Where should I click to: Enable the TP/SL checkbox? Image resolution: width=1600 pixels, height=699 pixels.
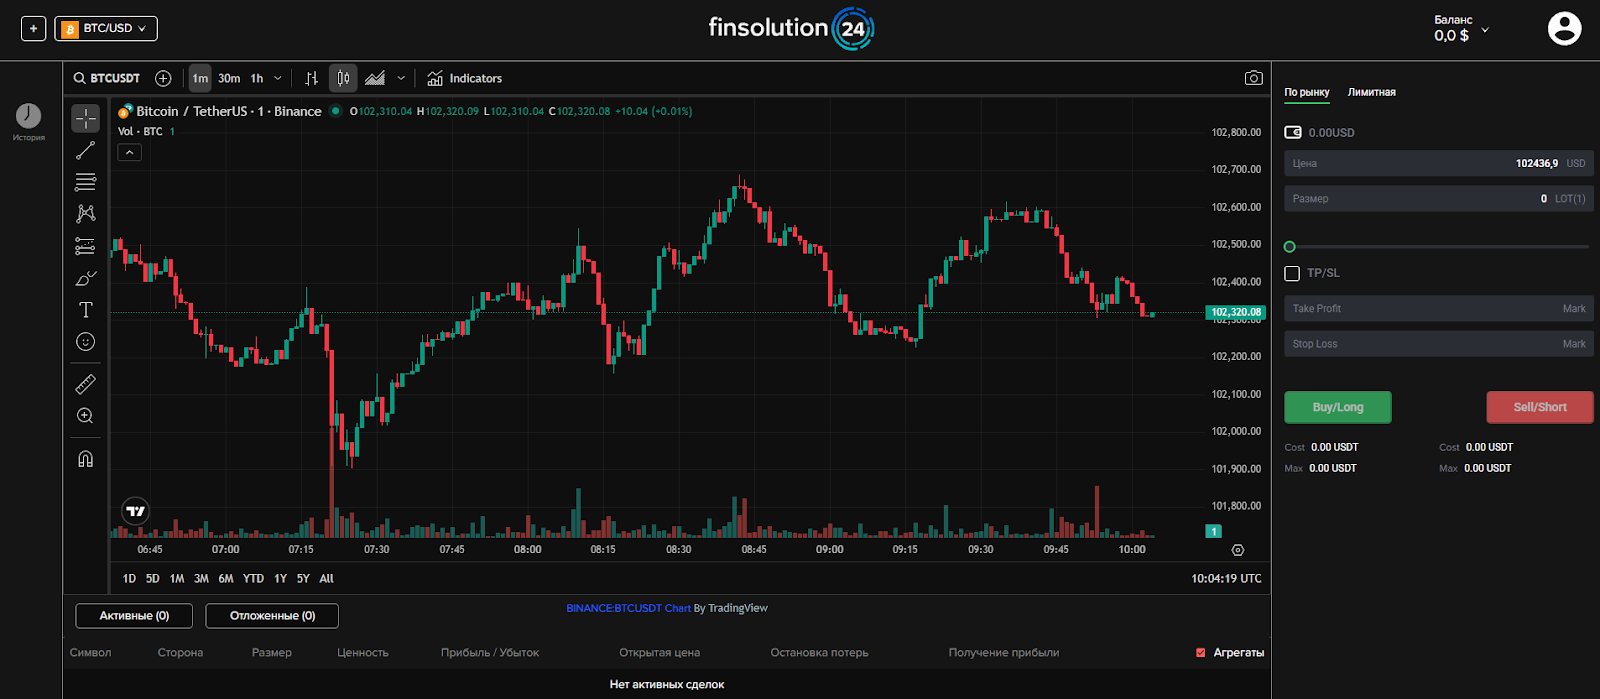point(1292,273)
